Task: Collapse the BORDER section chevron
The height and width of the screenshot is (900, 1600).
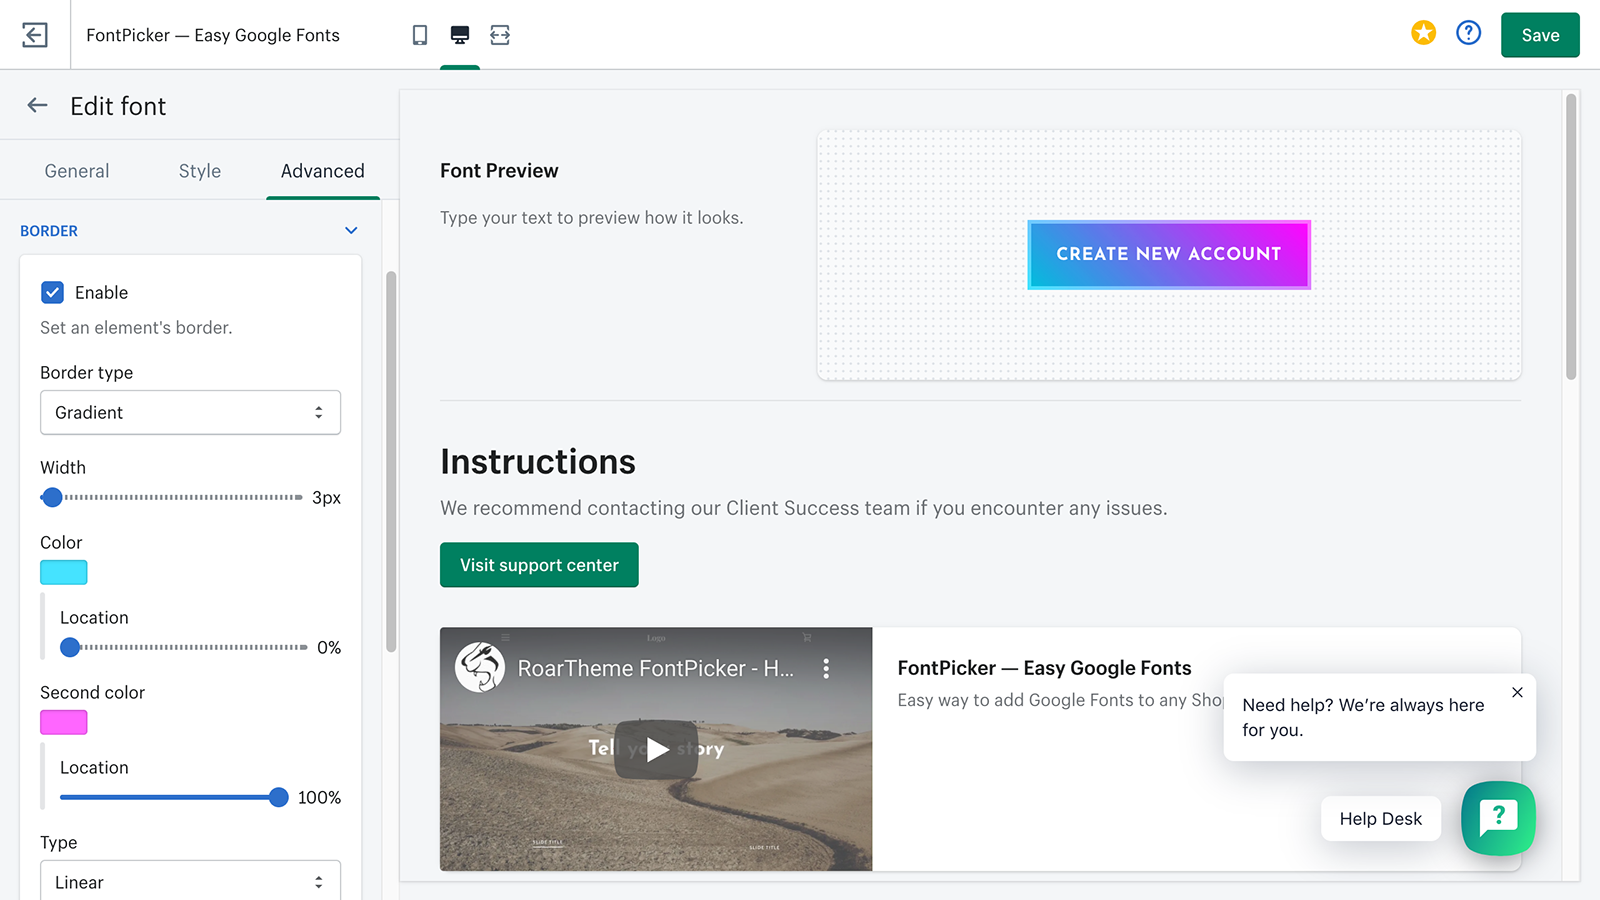Action: click(351, 230)
